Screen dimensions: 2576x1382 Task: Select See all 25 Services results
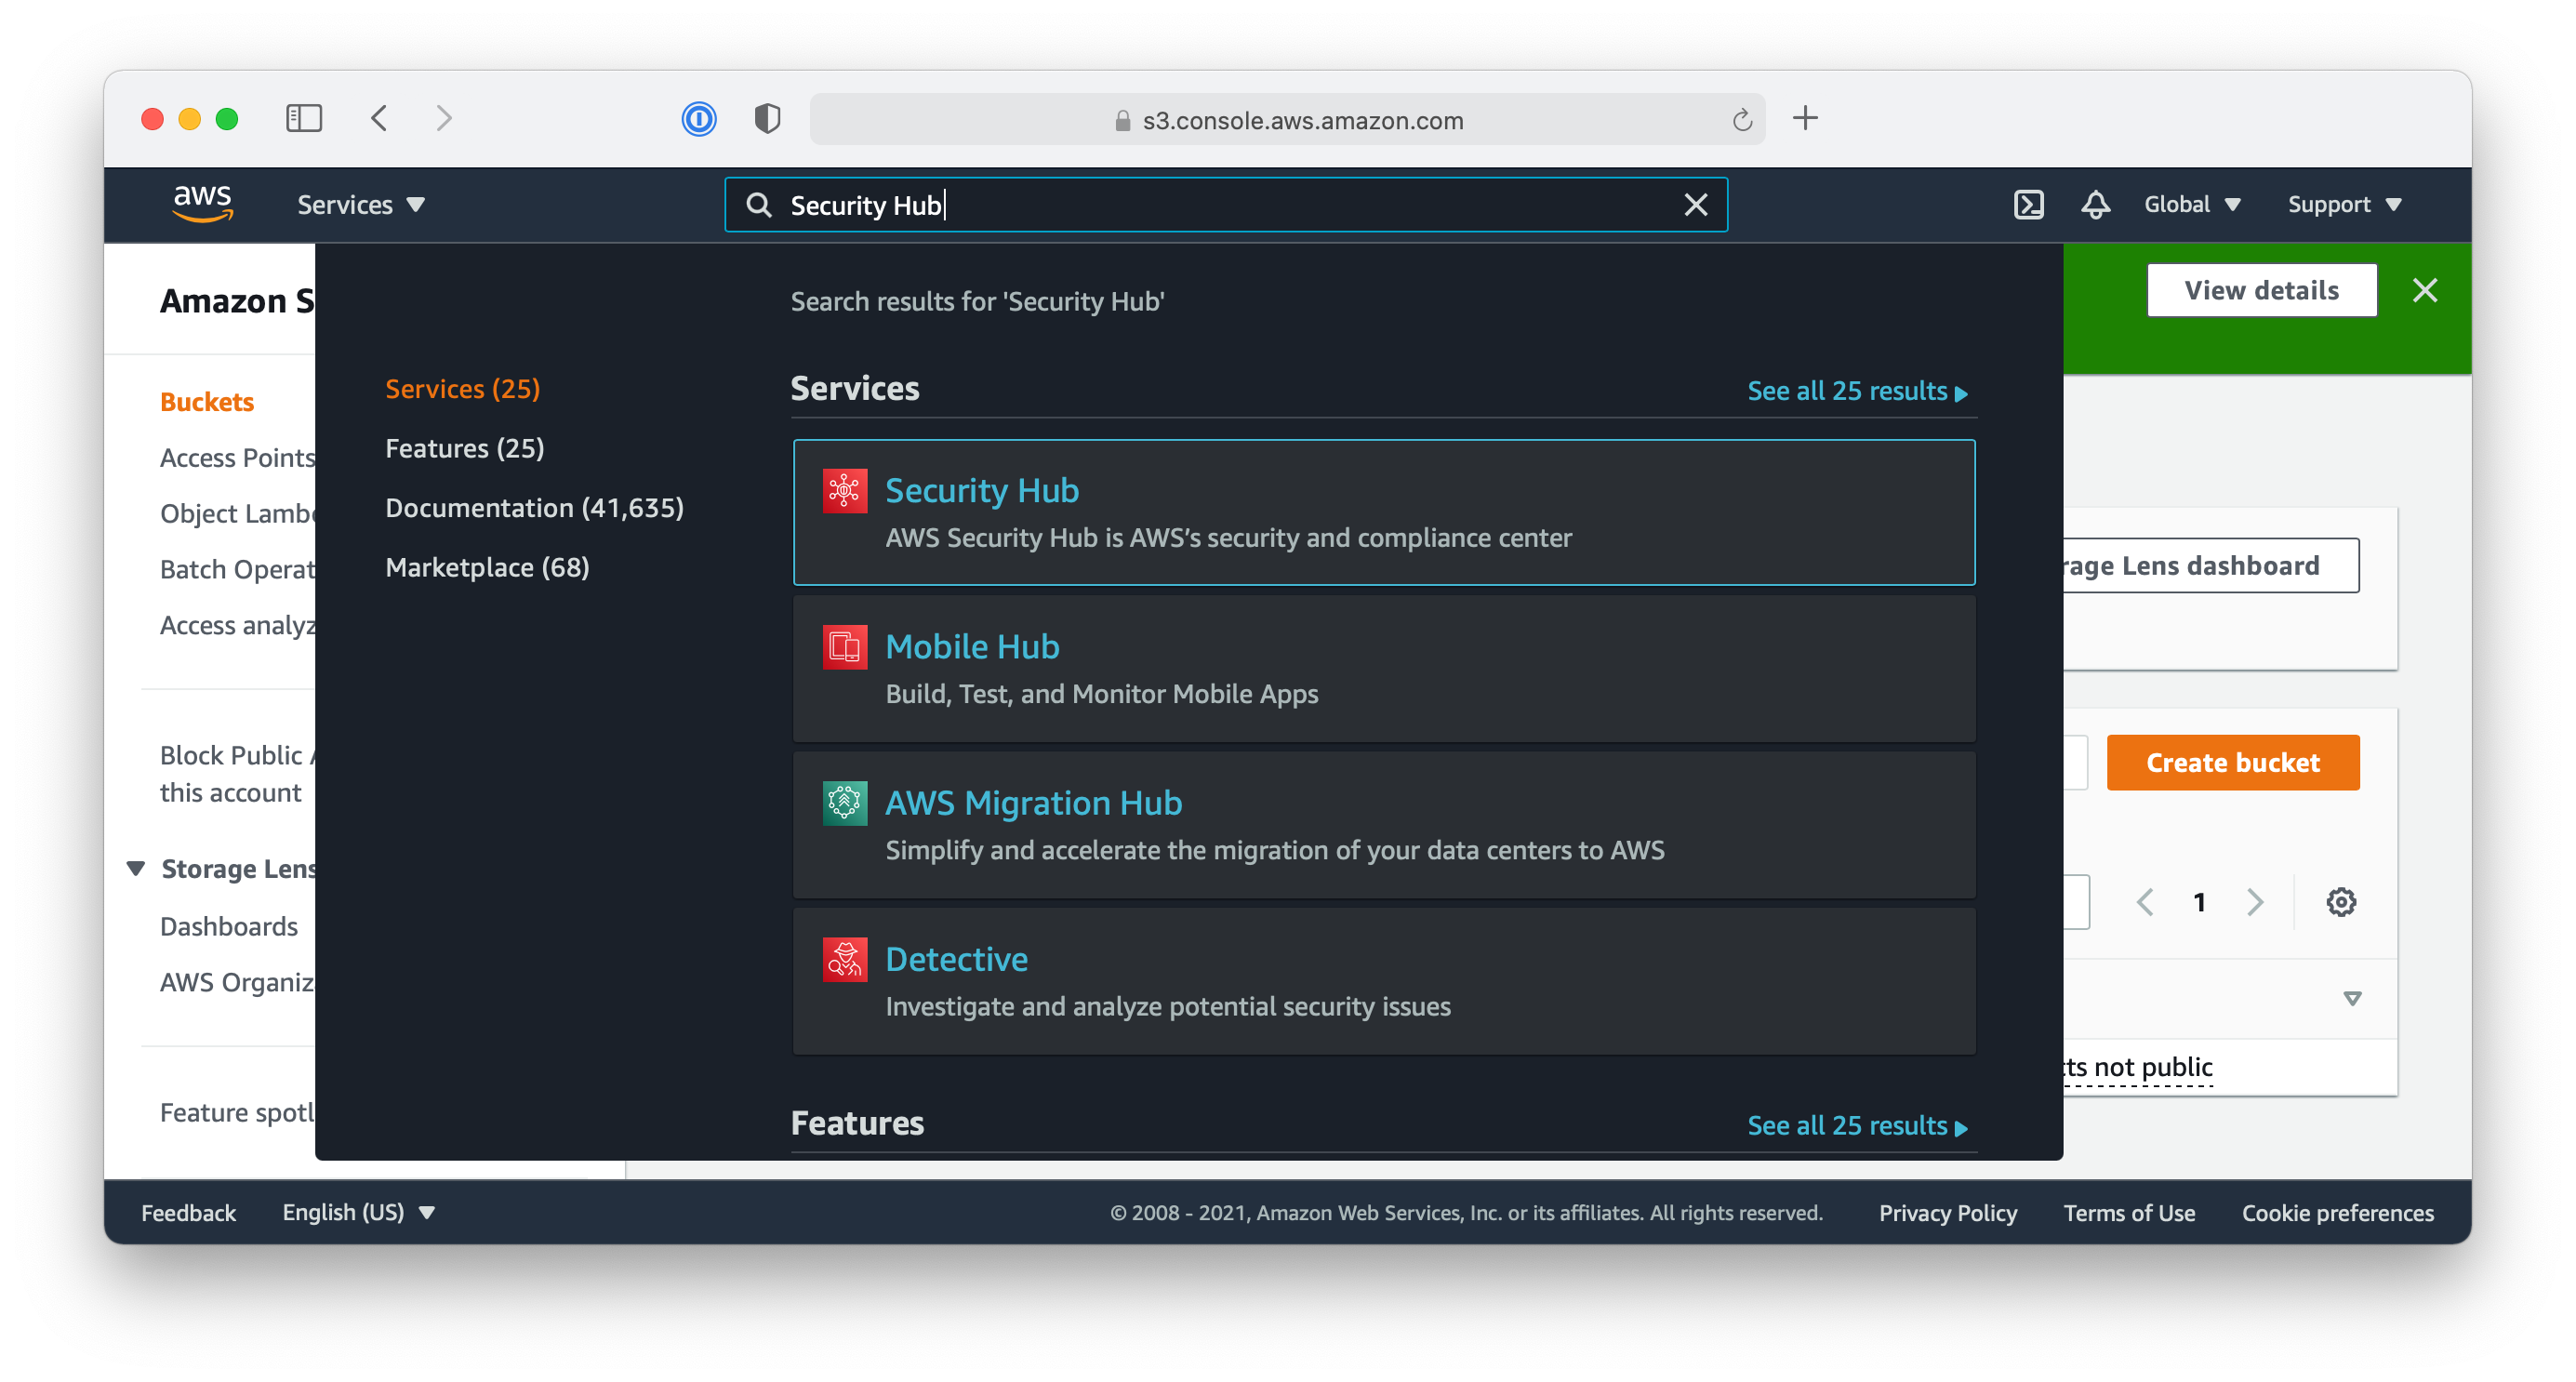(1855, 391)
